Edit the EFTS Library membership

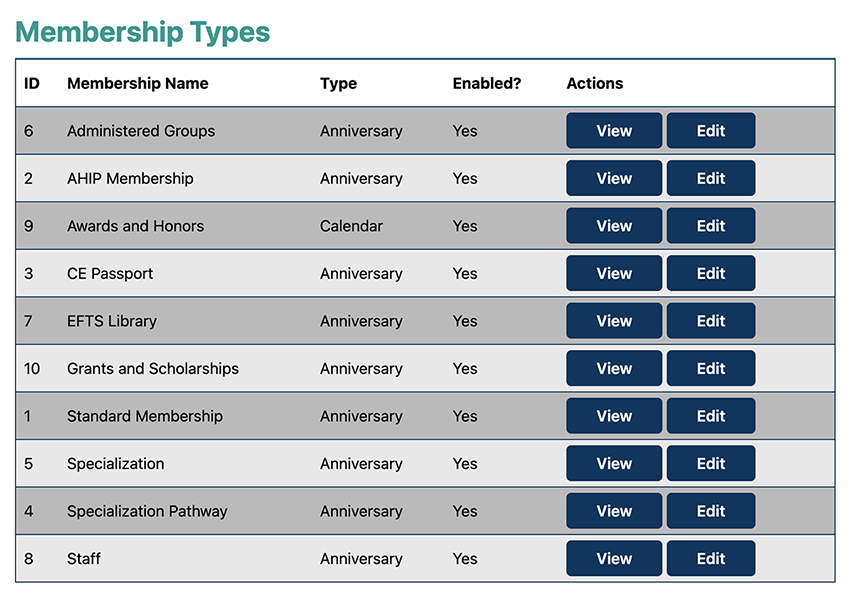[x=710, y=321]
